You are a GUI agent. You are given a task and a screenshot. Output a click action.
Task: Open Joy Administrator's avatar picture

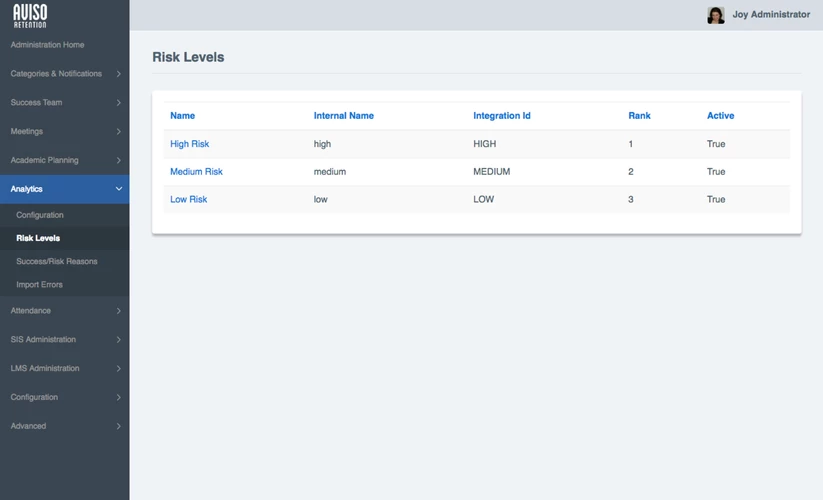coord(715,15)
